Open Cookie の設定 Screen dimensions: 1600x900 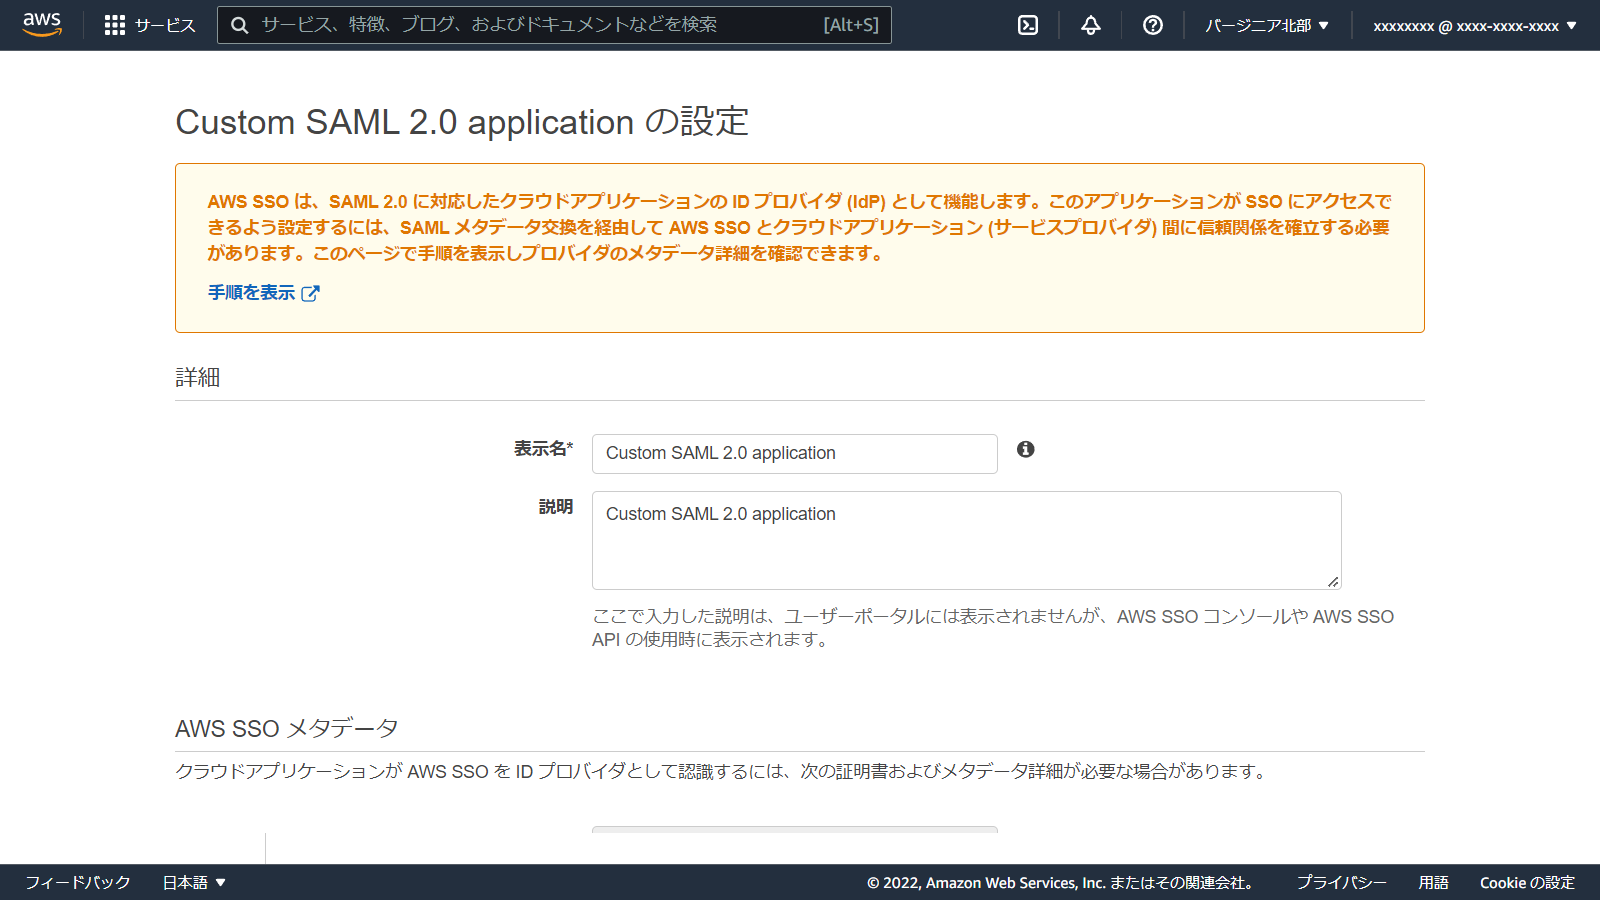coord(1527,882)
